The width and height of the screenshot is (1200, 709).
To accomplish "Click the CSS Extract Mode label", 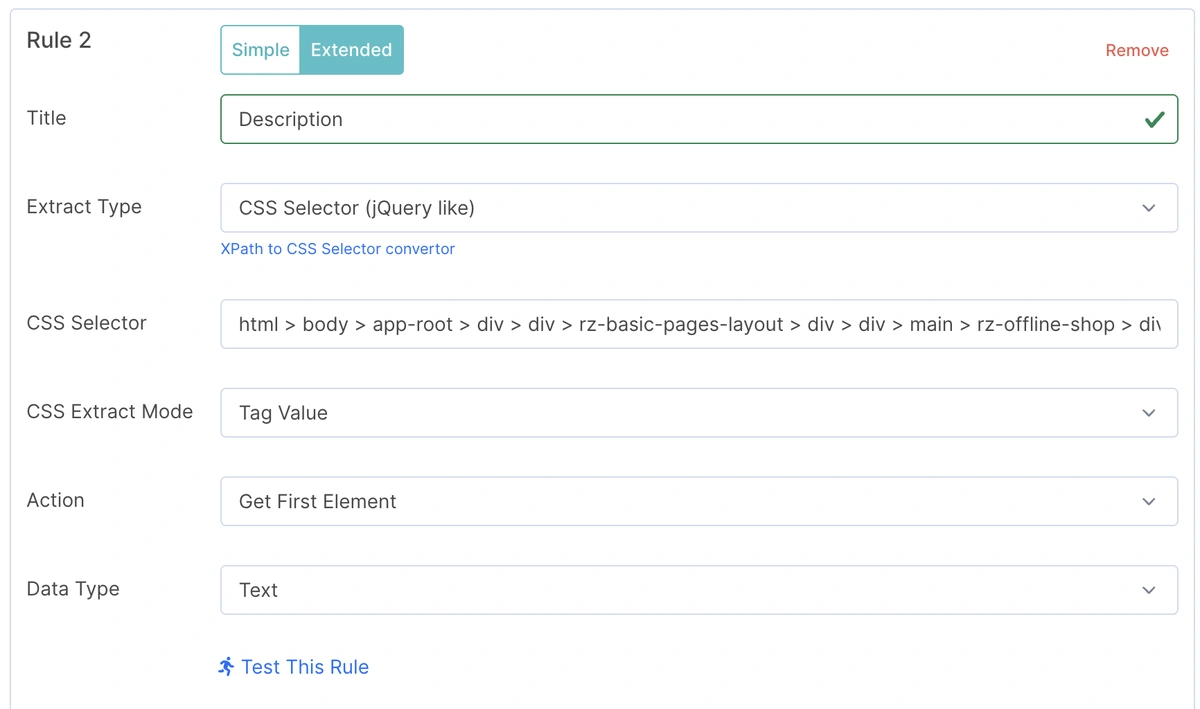I will click(x=110, y=411).
